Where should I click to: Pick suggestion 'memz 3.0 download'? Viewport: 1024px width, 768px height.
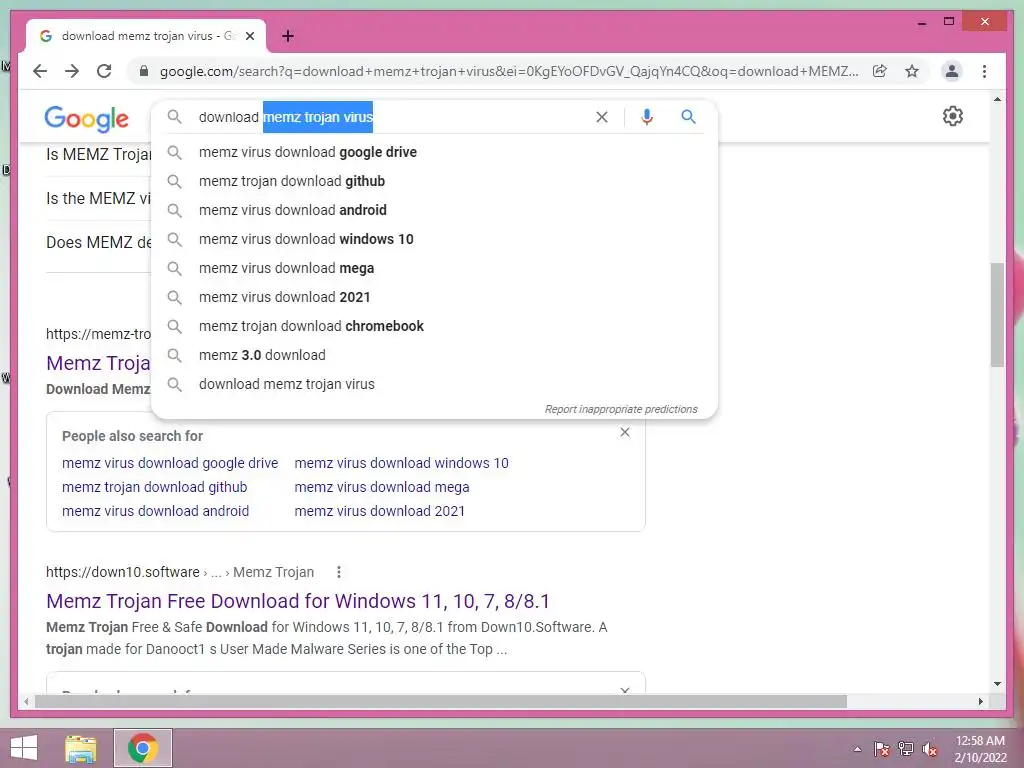click(x=434, y=355)
